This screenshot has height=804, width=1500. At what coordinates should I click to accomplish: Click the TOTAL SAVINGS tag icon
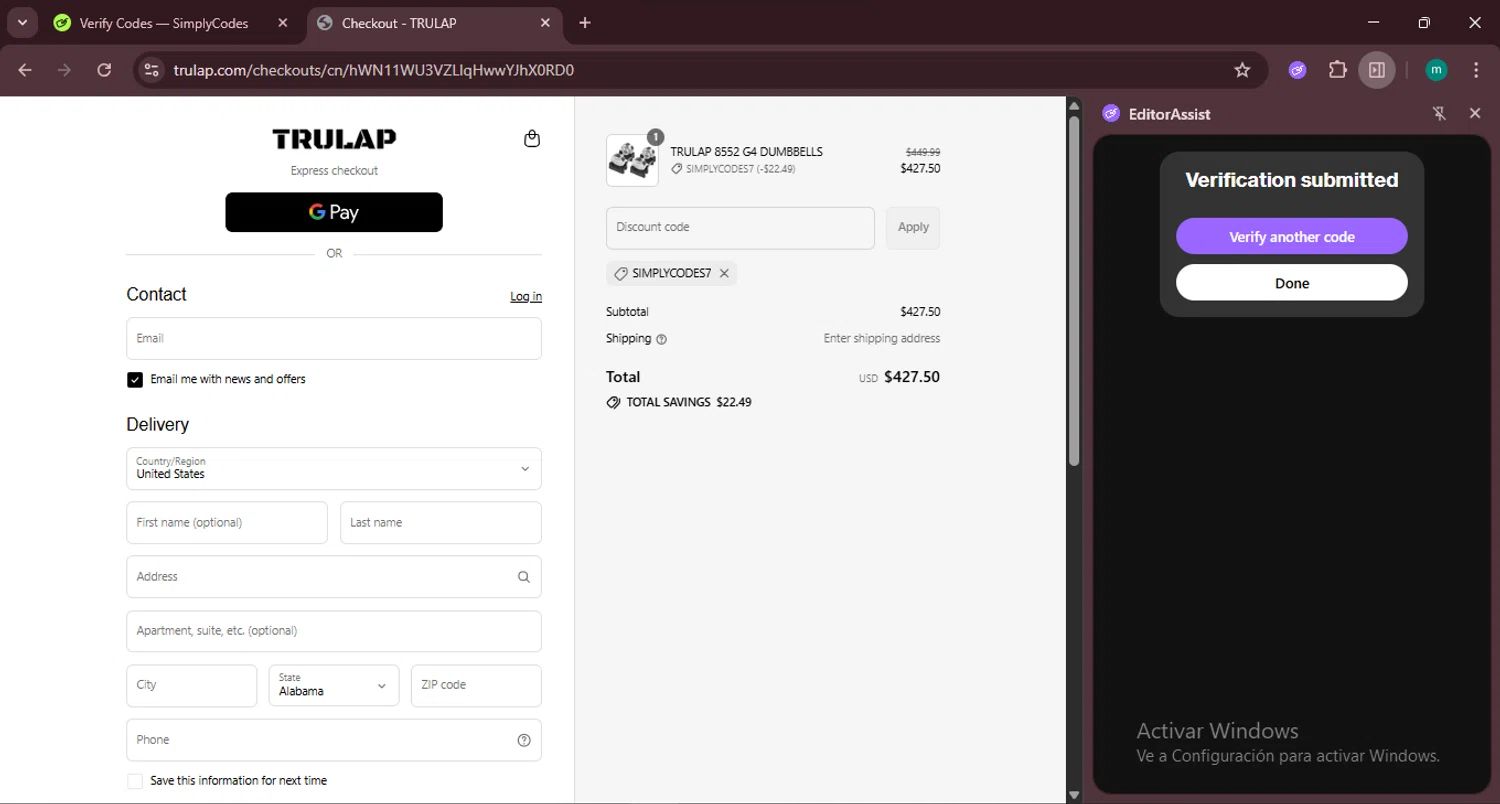(613, 403)
